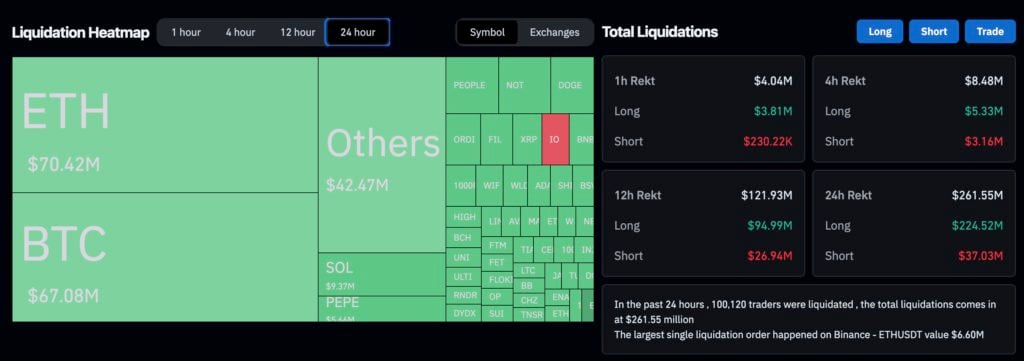Screen dimensions: 1024x361
Task: Click the 1h Long $3.81M value
Action: coord(773,111)
